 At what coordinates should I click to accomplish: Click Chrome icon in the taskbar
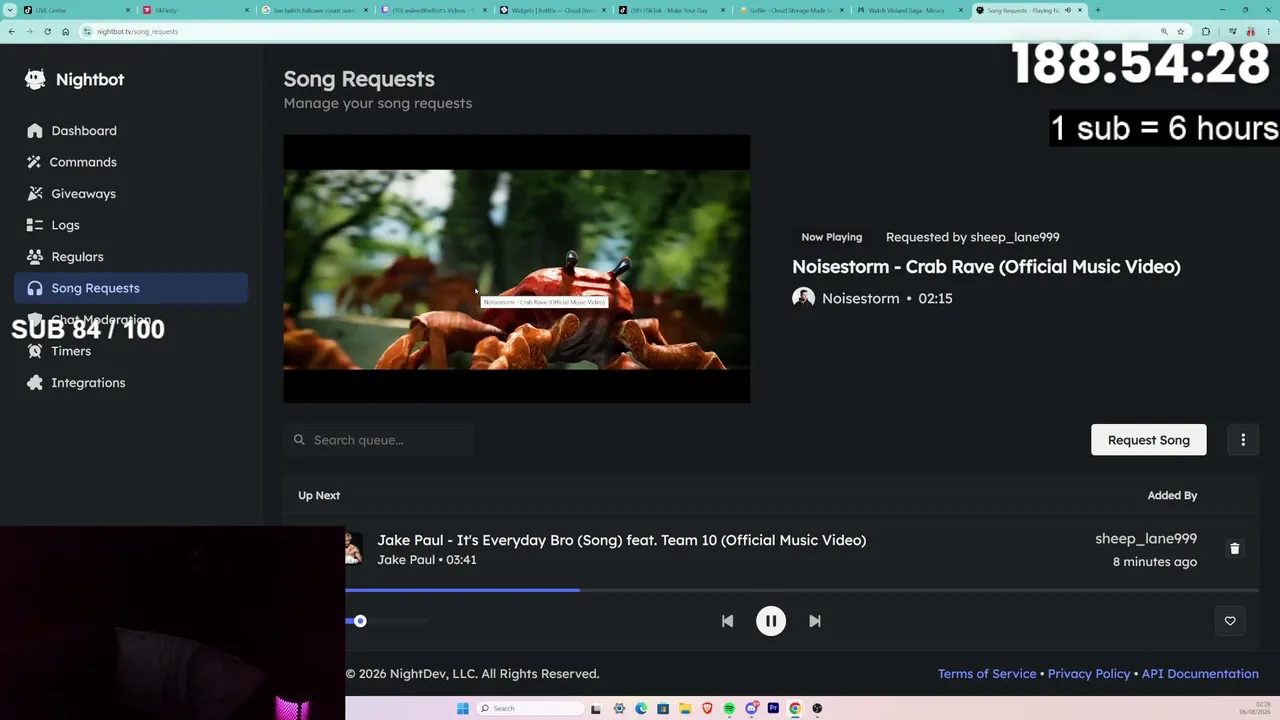tap(795, 709)
